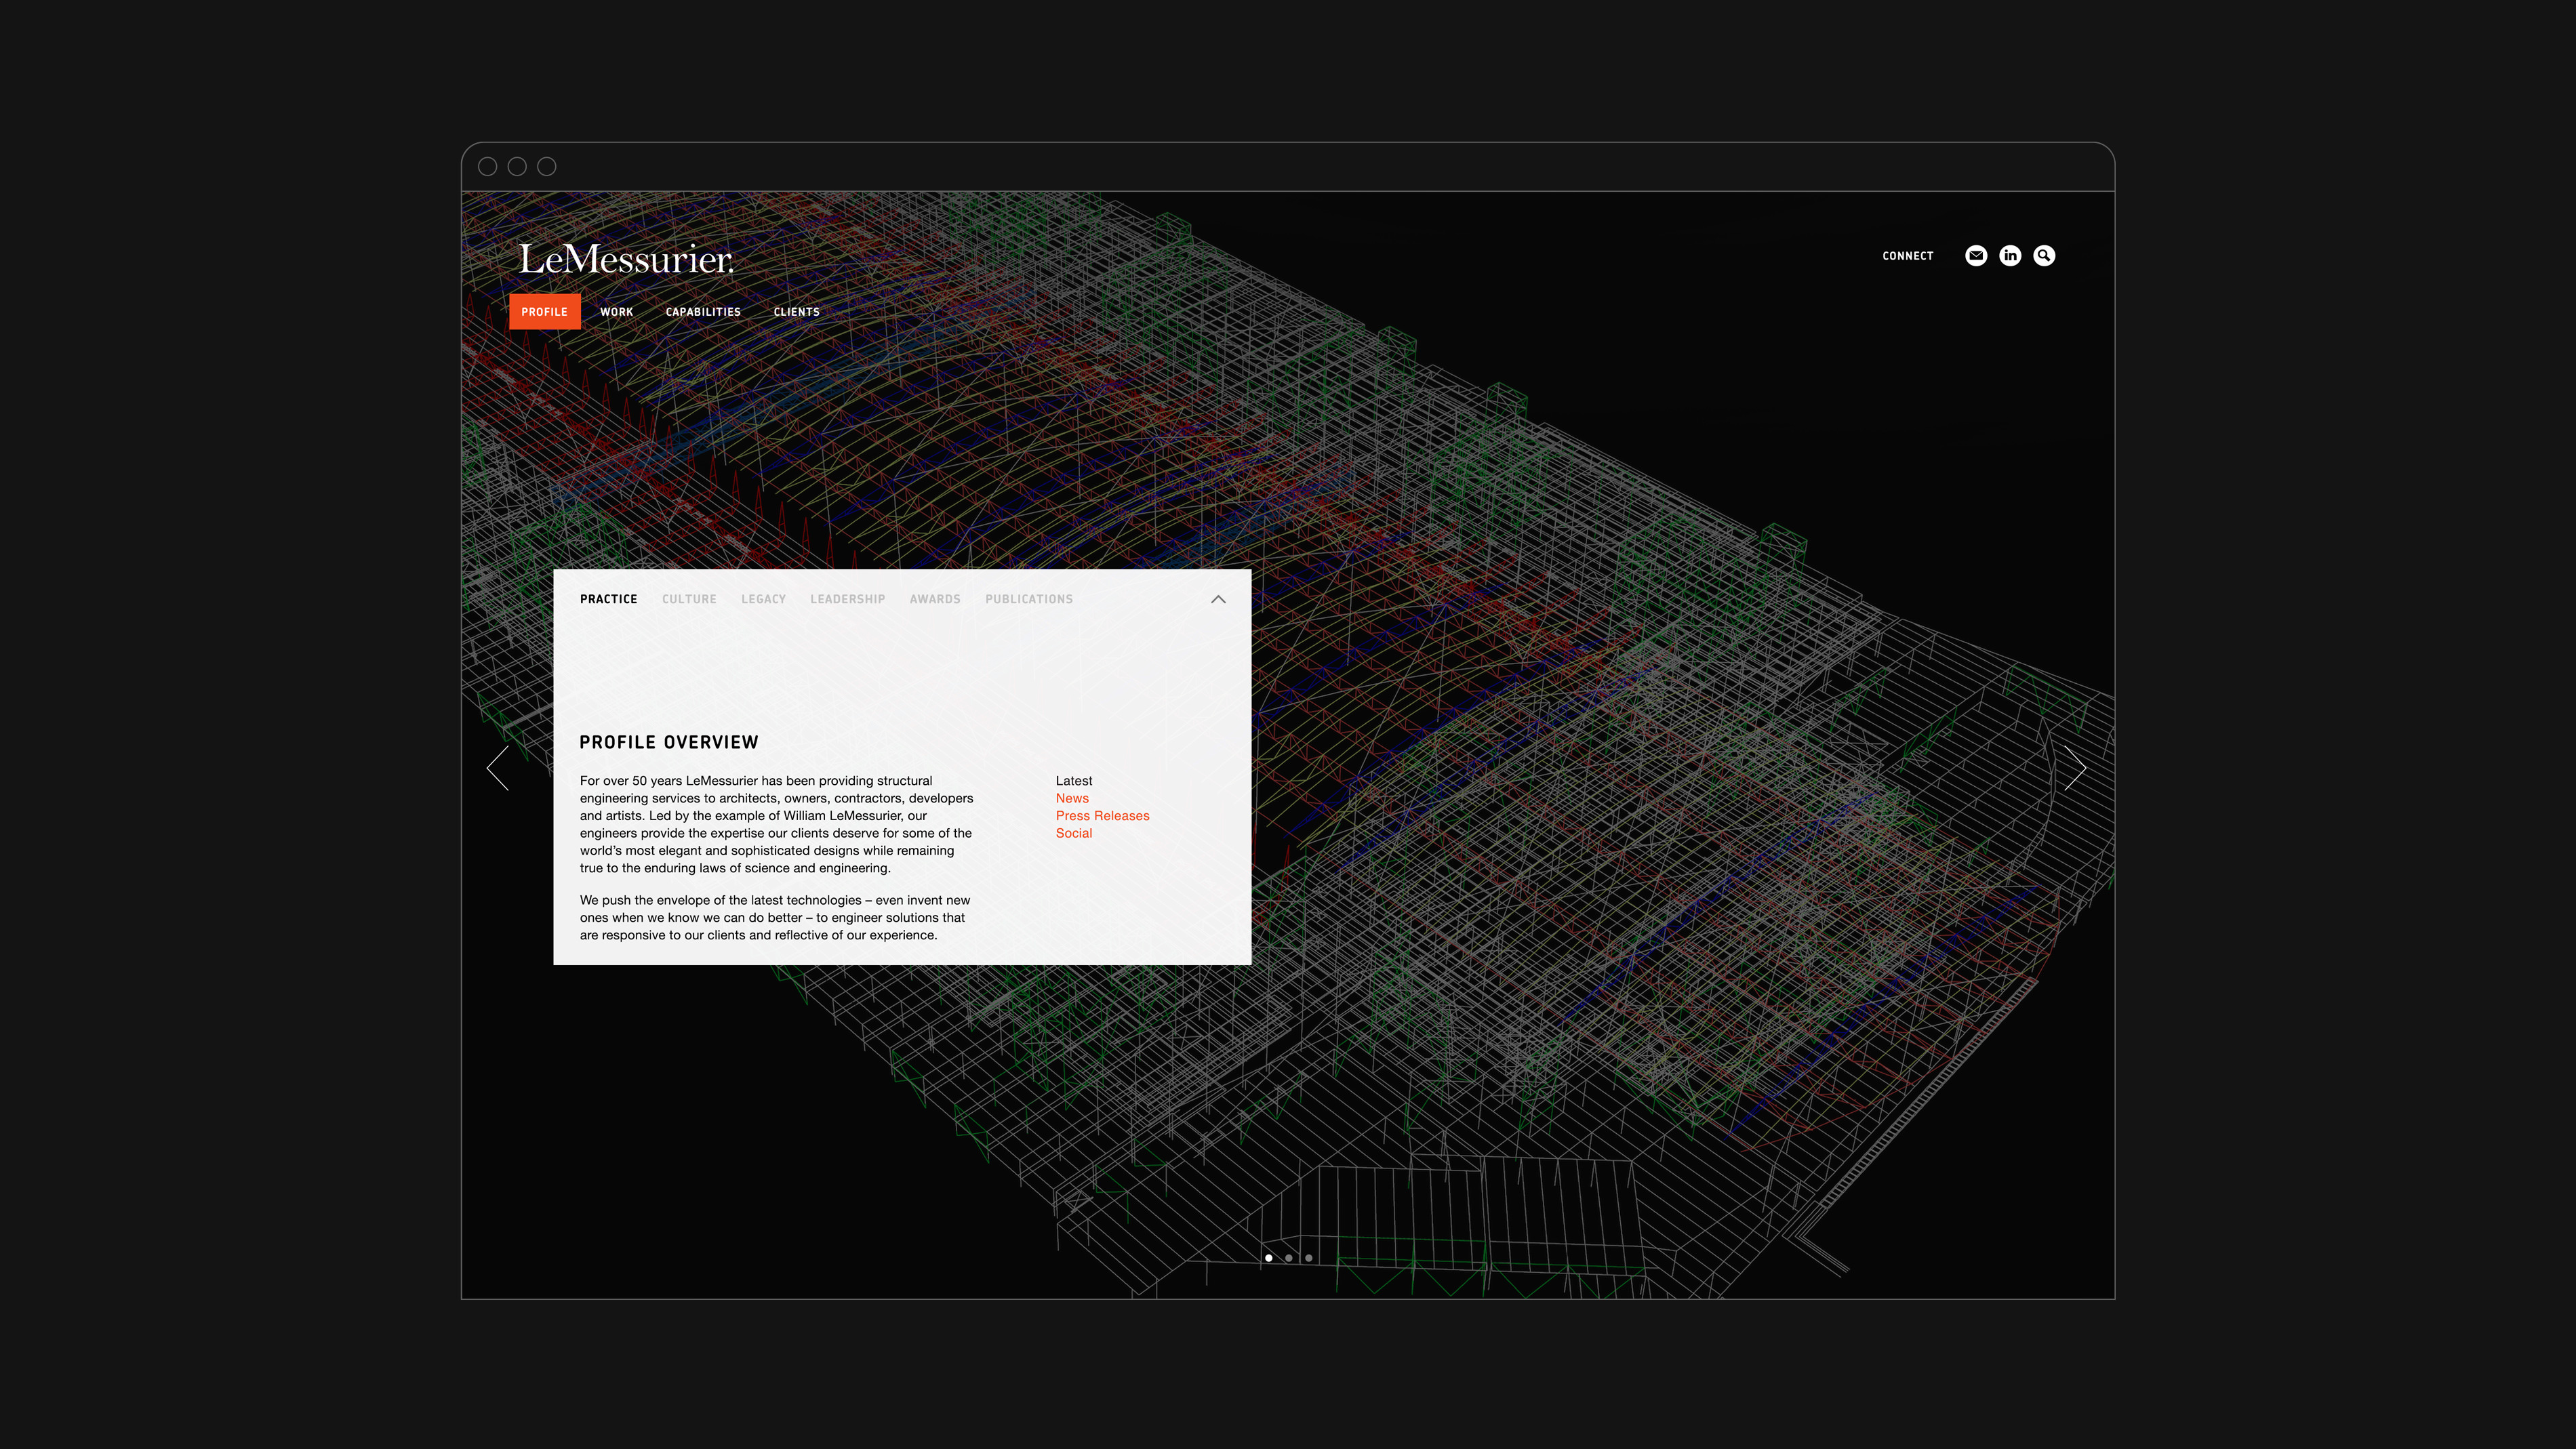Toggle the PRACTICE section tab
The height and width of the screenshot is (1449, 2576).
[609, 598]
